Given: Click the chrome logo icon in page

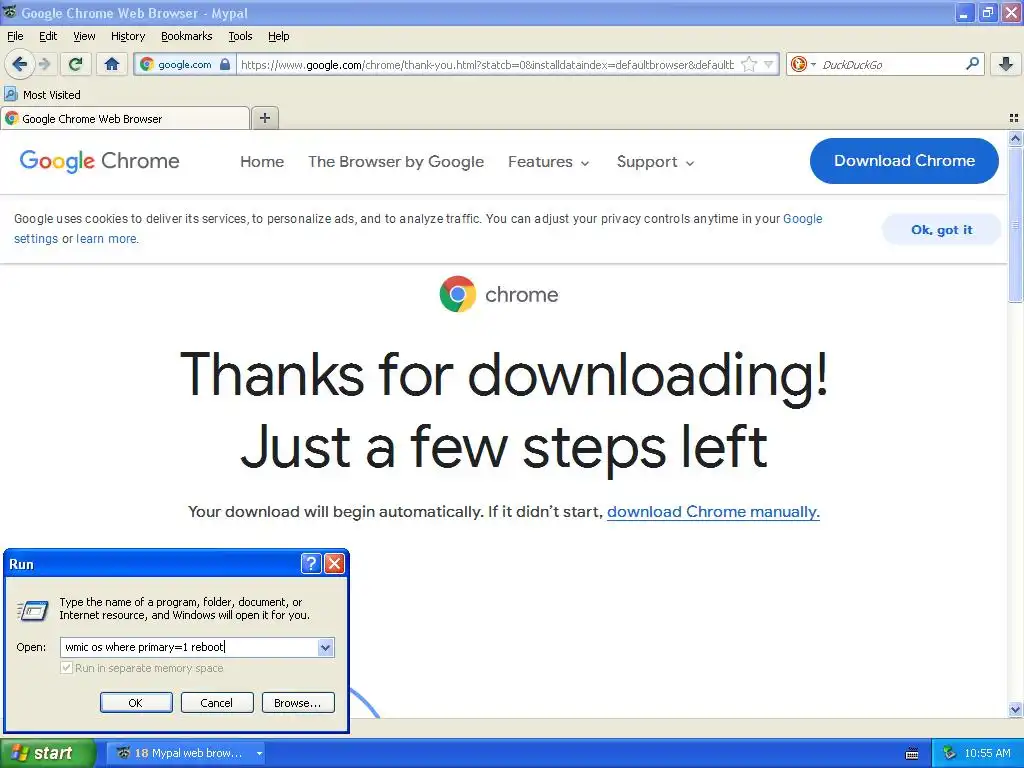Looking at the screenshot, I should click(457, 294).
